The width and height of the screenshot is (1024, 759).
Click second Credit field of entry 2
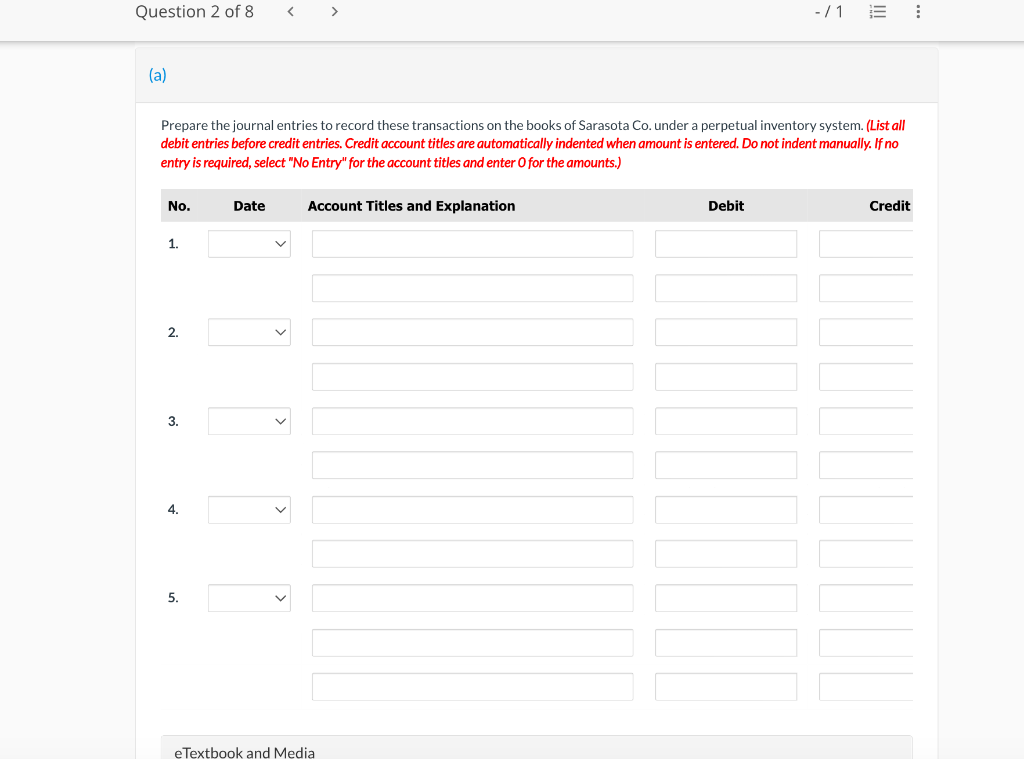[866, 377]
